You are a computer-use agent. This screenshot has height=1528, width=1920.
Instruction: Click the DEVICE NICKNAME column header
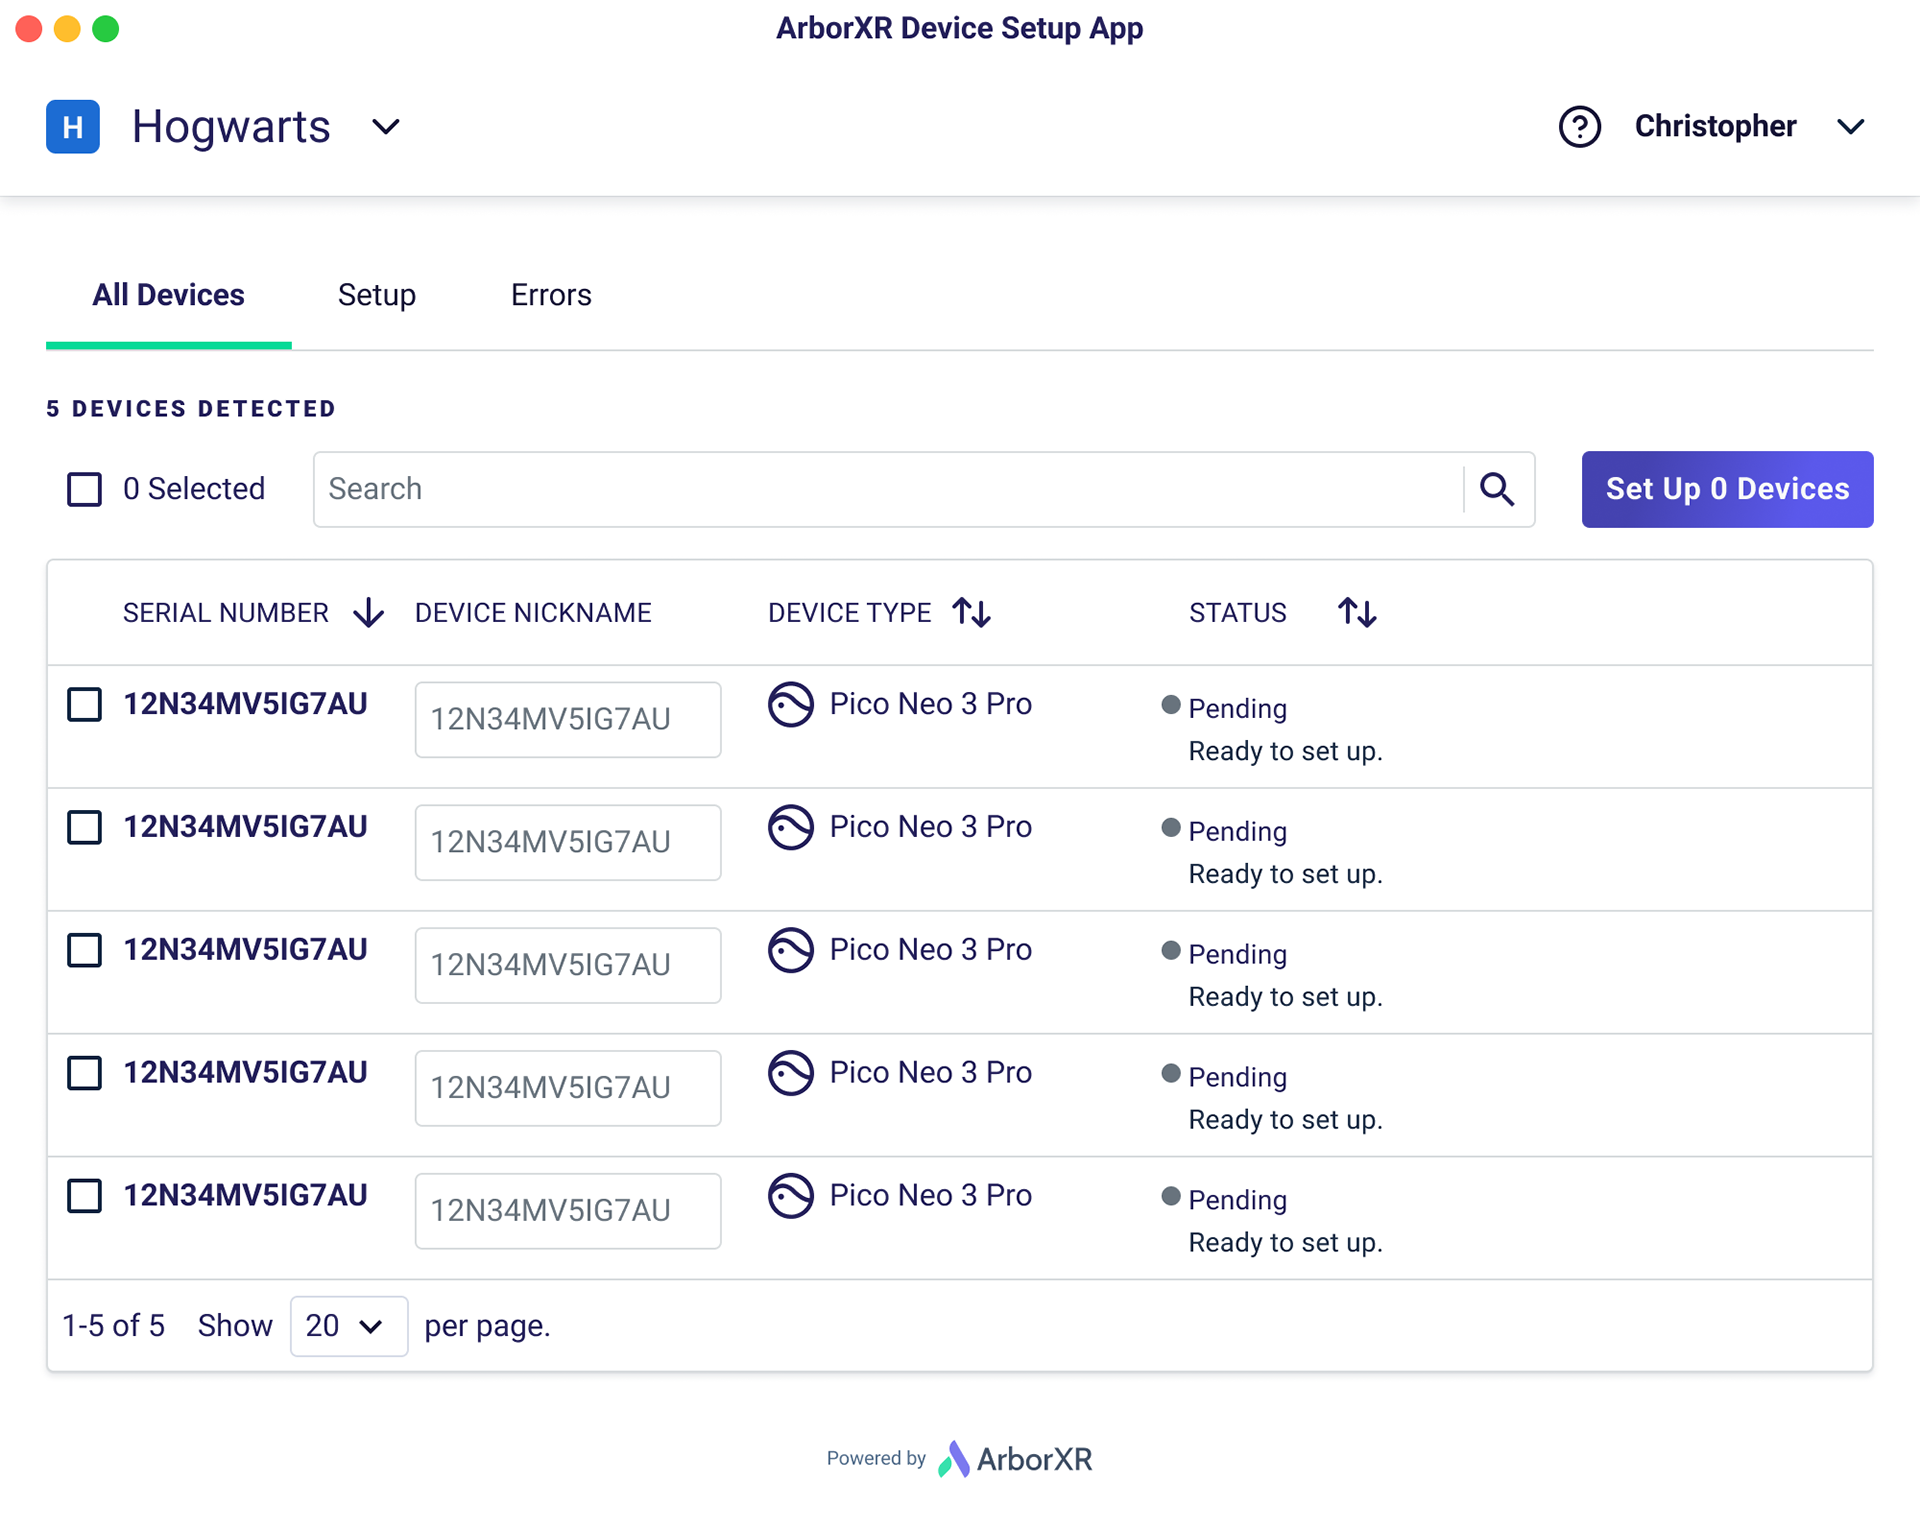(x=533, y=612)
